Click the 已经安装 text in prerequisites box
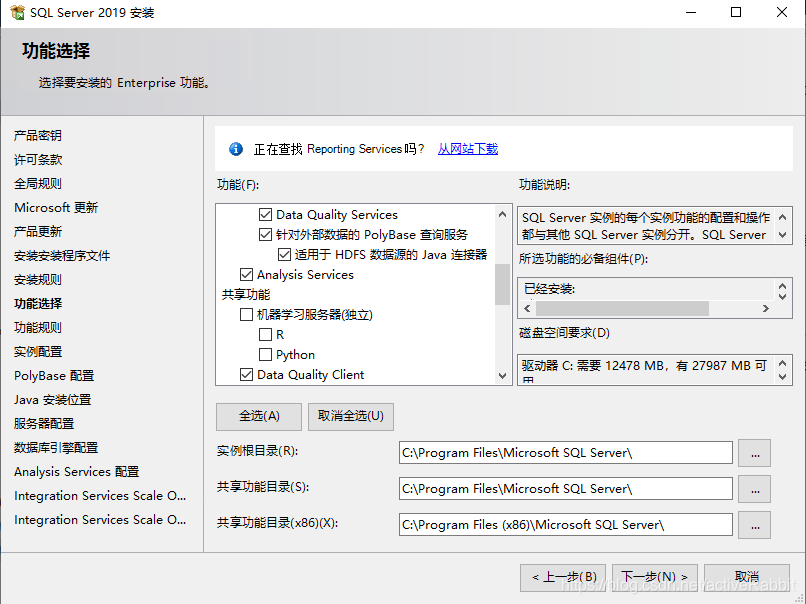The width and height of the screenshot is (806, 604). click(549, 289)
